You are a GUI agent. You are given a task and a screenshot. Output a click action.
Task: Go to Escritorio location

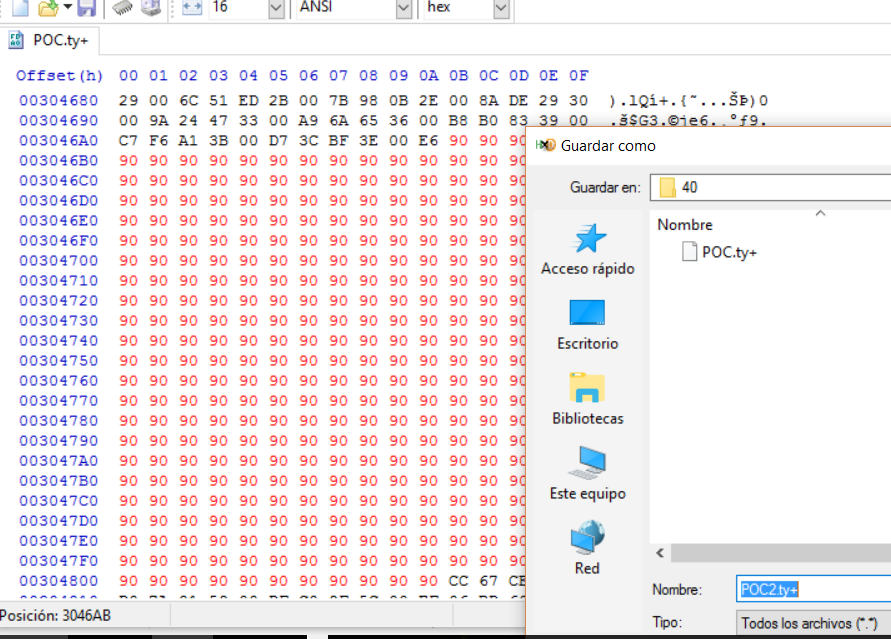(x=587, y=325)
